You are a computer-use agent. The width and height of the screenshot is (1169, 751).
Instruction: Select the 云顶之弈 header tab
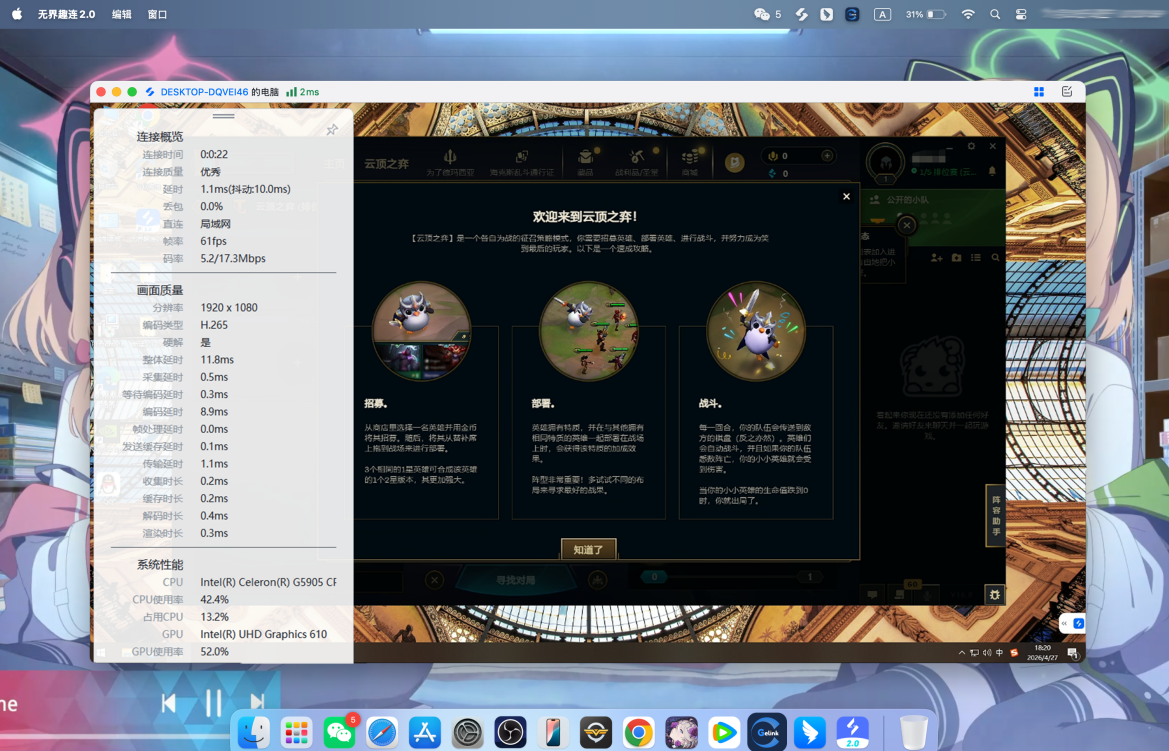tap(386, 163)
